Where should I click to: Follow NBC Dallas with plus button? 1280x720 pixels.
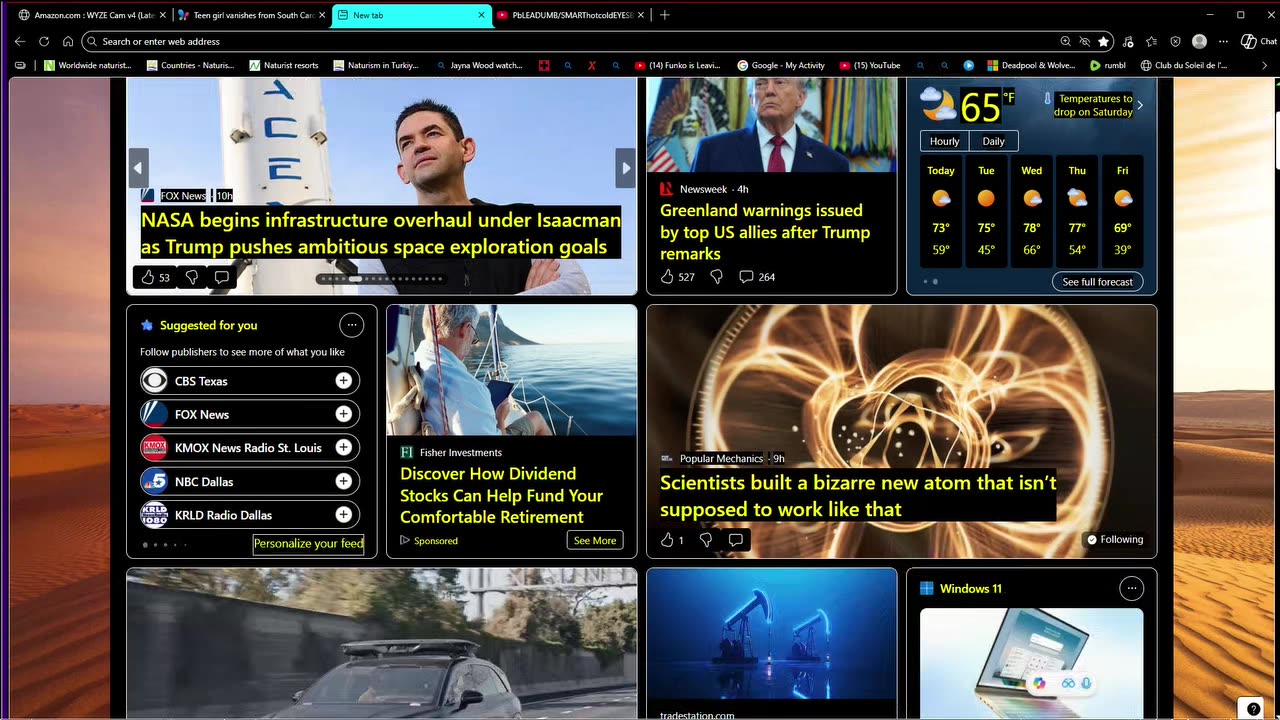pos(343,481)
